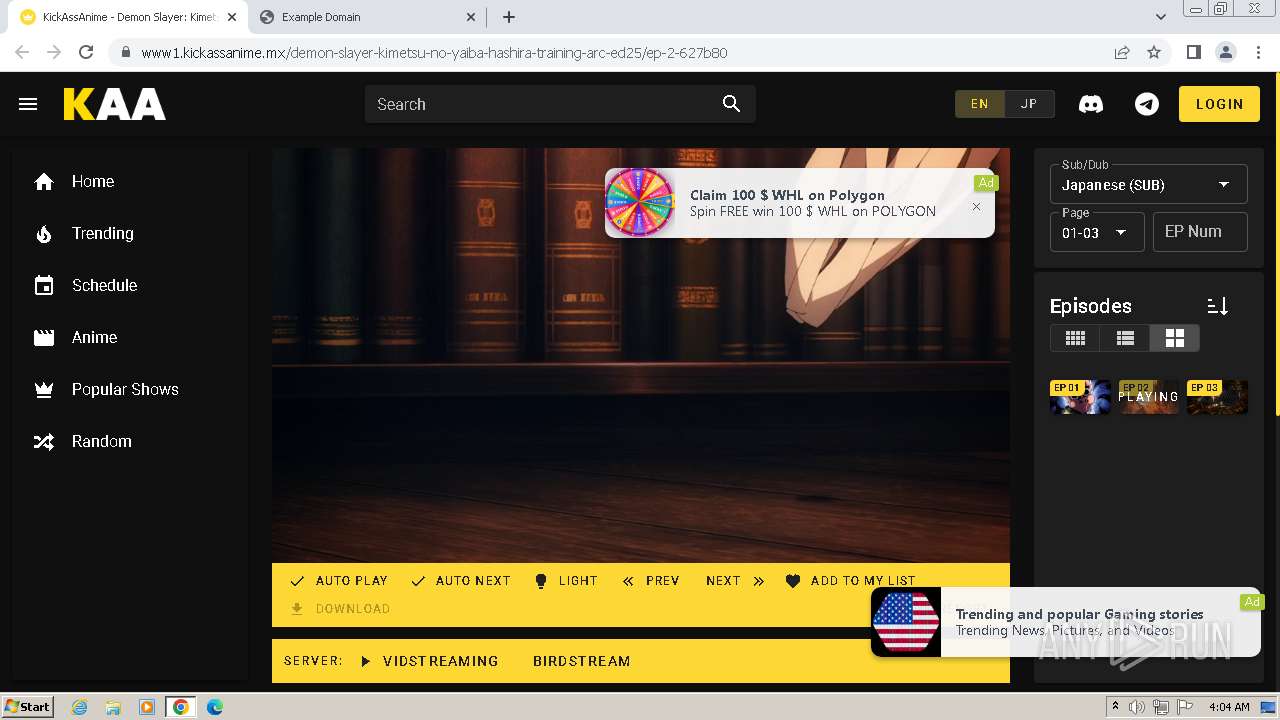Select VIDSTREAMING server
The height and width of the screenshot is (720, 1280).
[x=430, y=661]
